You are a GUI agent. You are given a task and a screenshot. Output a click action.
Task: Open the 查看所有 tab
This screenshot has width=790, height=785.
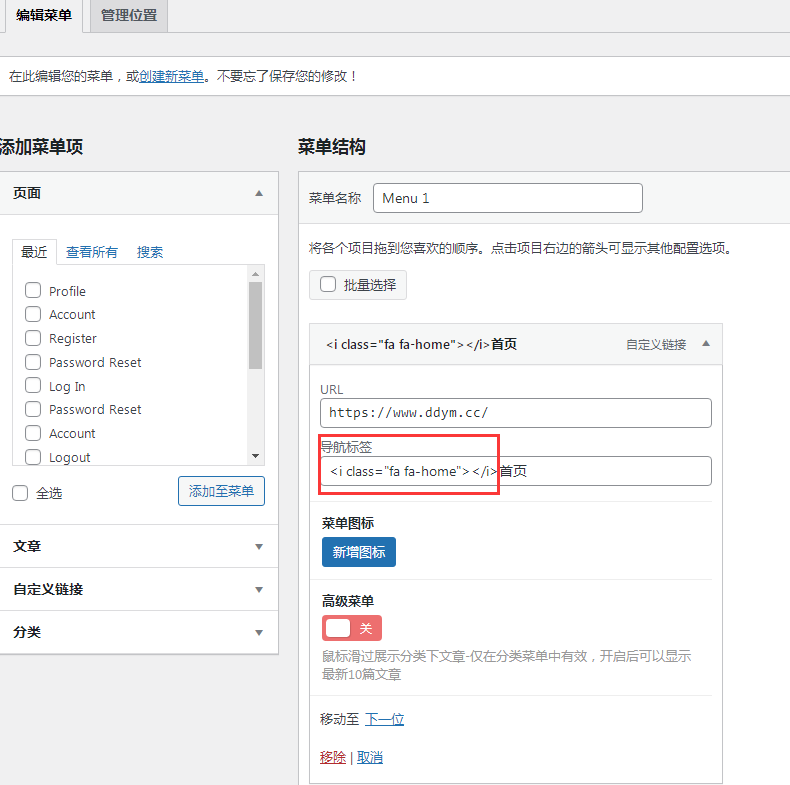(x=92, y=252)
